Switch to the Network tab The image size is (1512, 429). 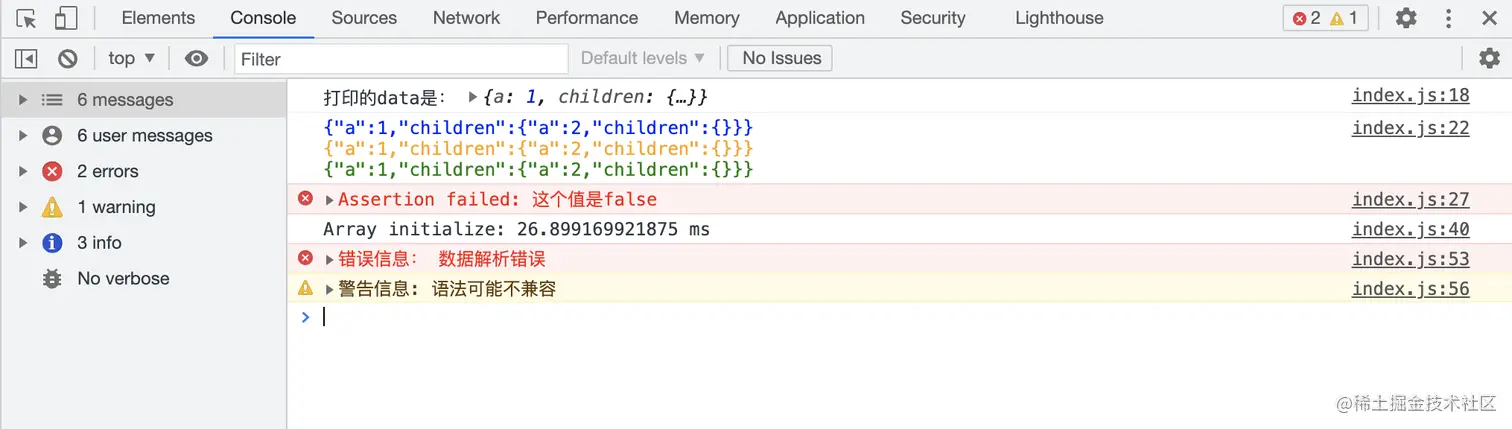466,18
